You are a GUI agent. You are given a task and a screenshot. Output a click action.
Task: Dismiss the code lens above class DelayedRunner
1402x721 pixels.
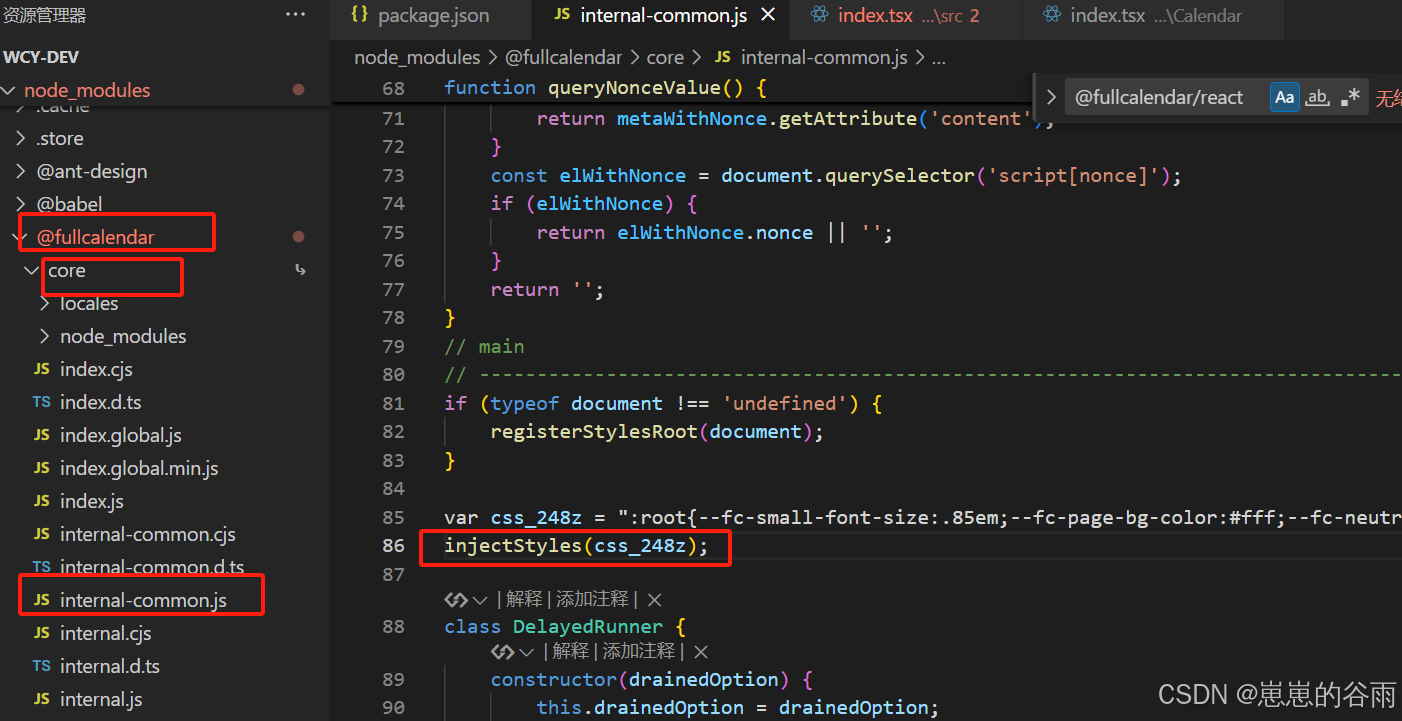pyautogui.click(x=654, y=600)
